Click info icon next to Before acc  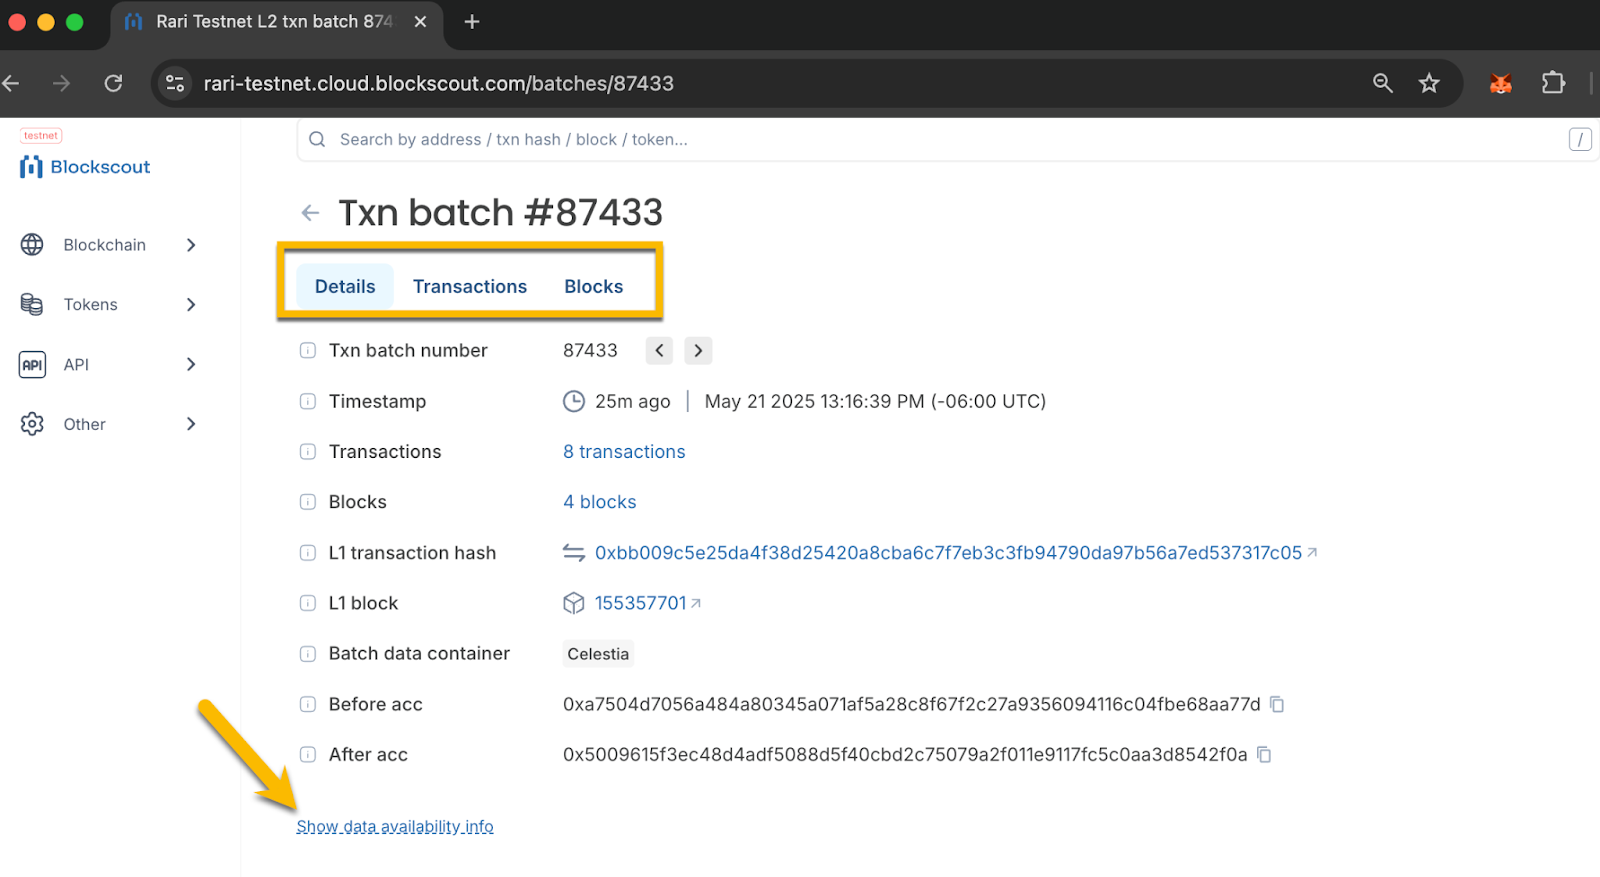click(x=308, y=704)
